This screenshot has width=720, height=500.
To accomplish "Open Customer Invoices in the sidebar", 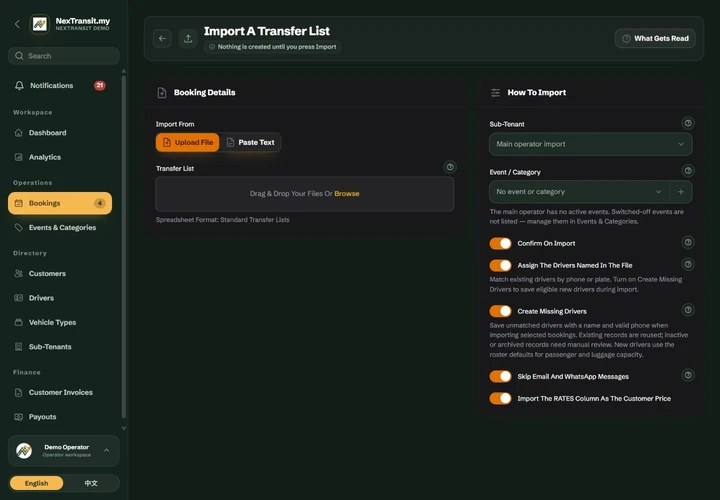I will pos(60,392).
